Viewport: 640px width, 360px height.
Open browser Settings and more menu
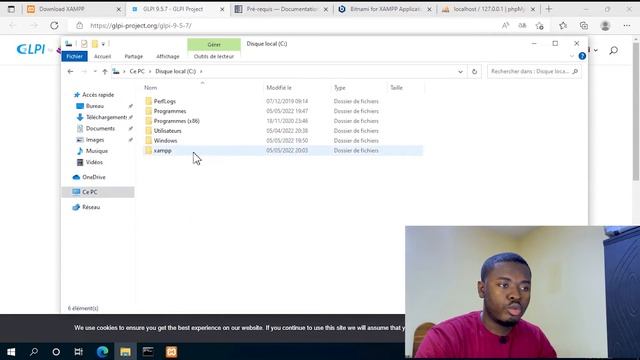(627, 26)
